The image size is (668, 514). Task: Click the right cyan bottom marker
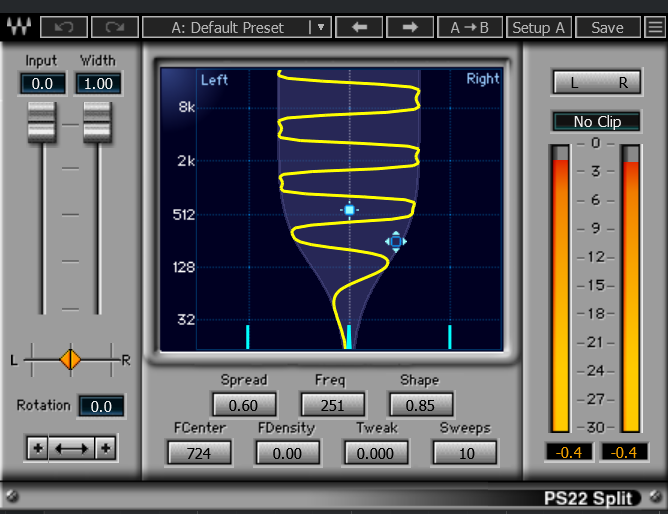coord(449,337)
